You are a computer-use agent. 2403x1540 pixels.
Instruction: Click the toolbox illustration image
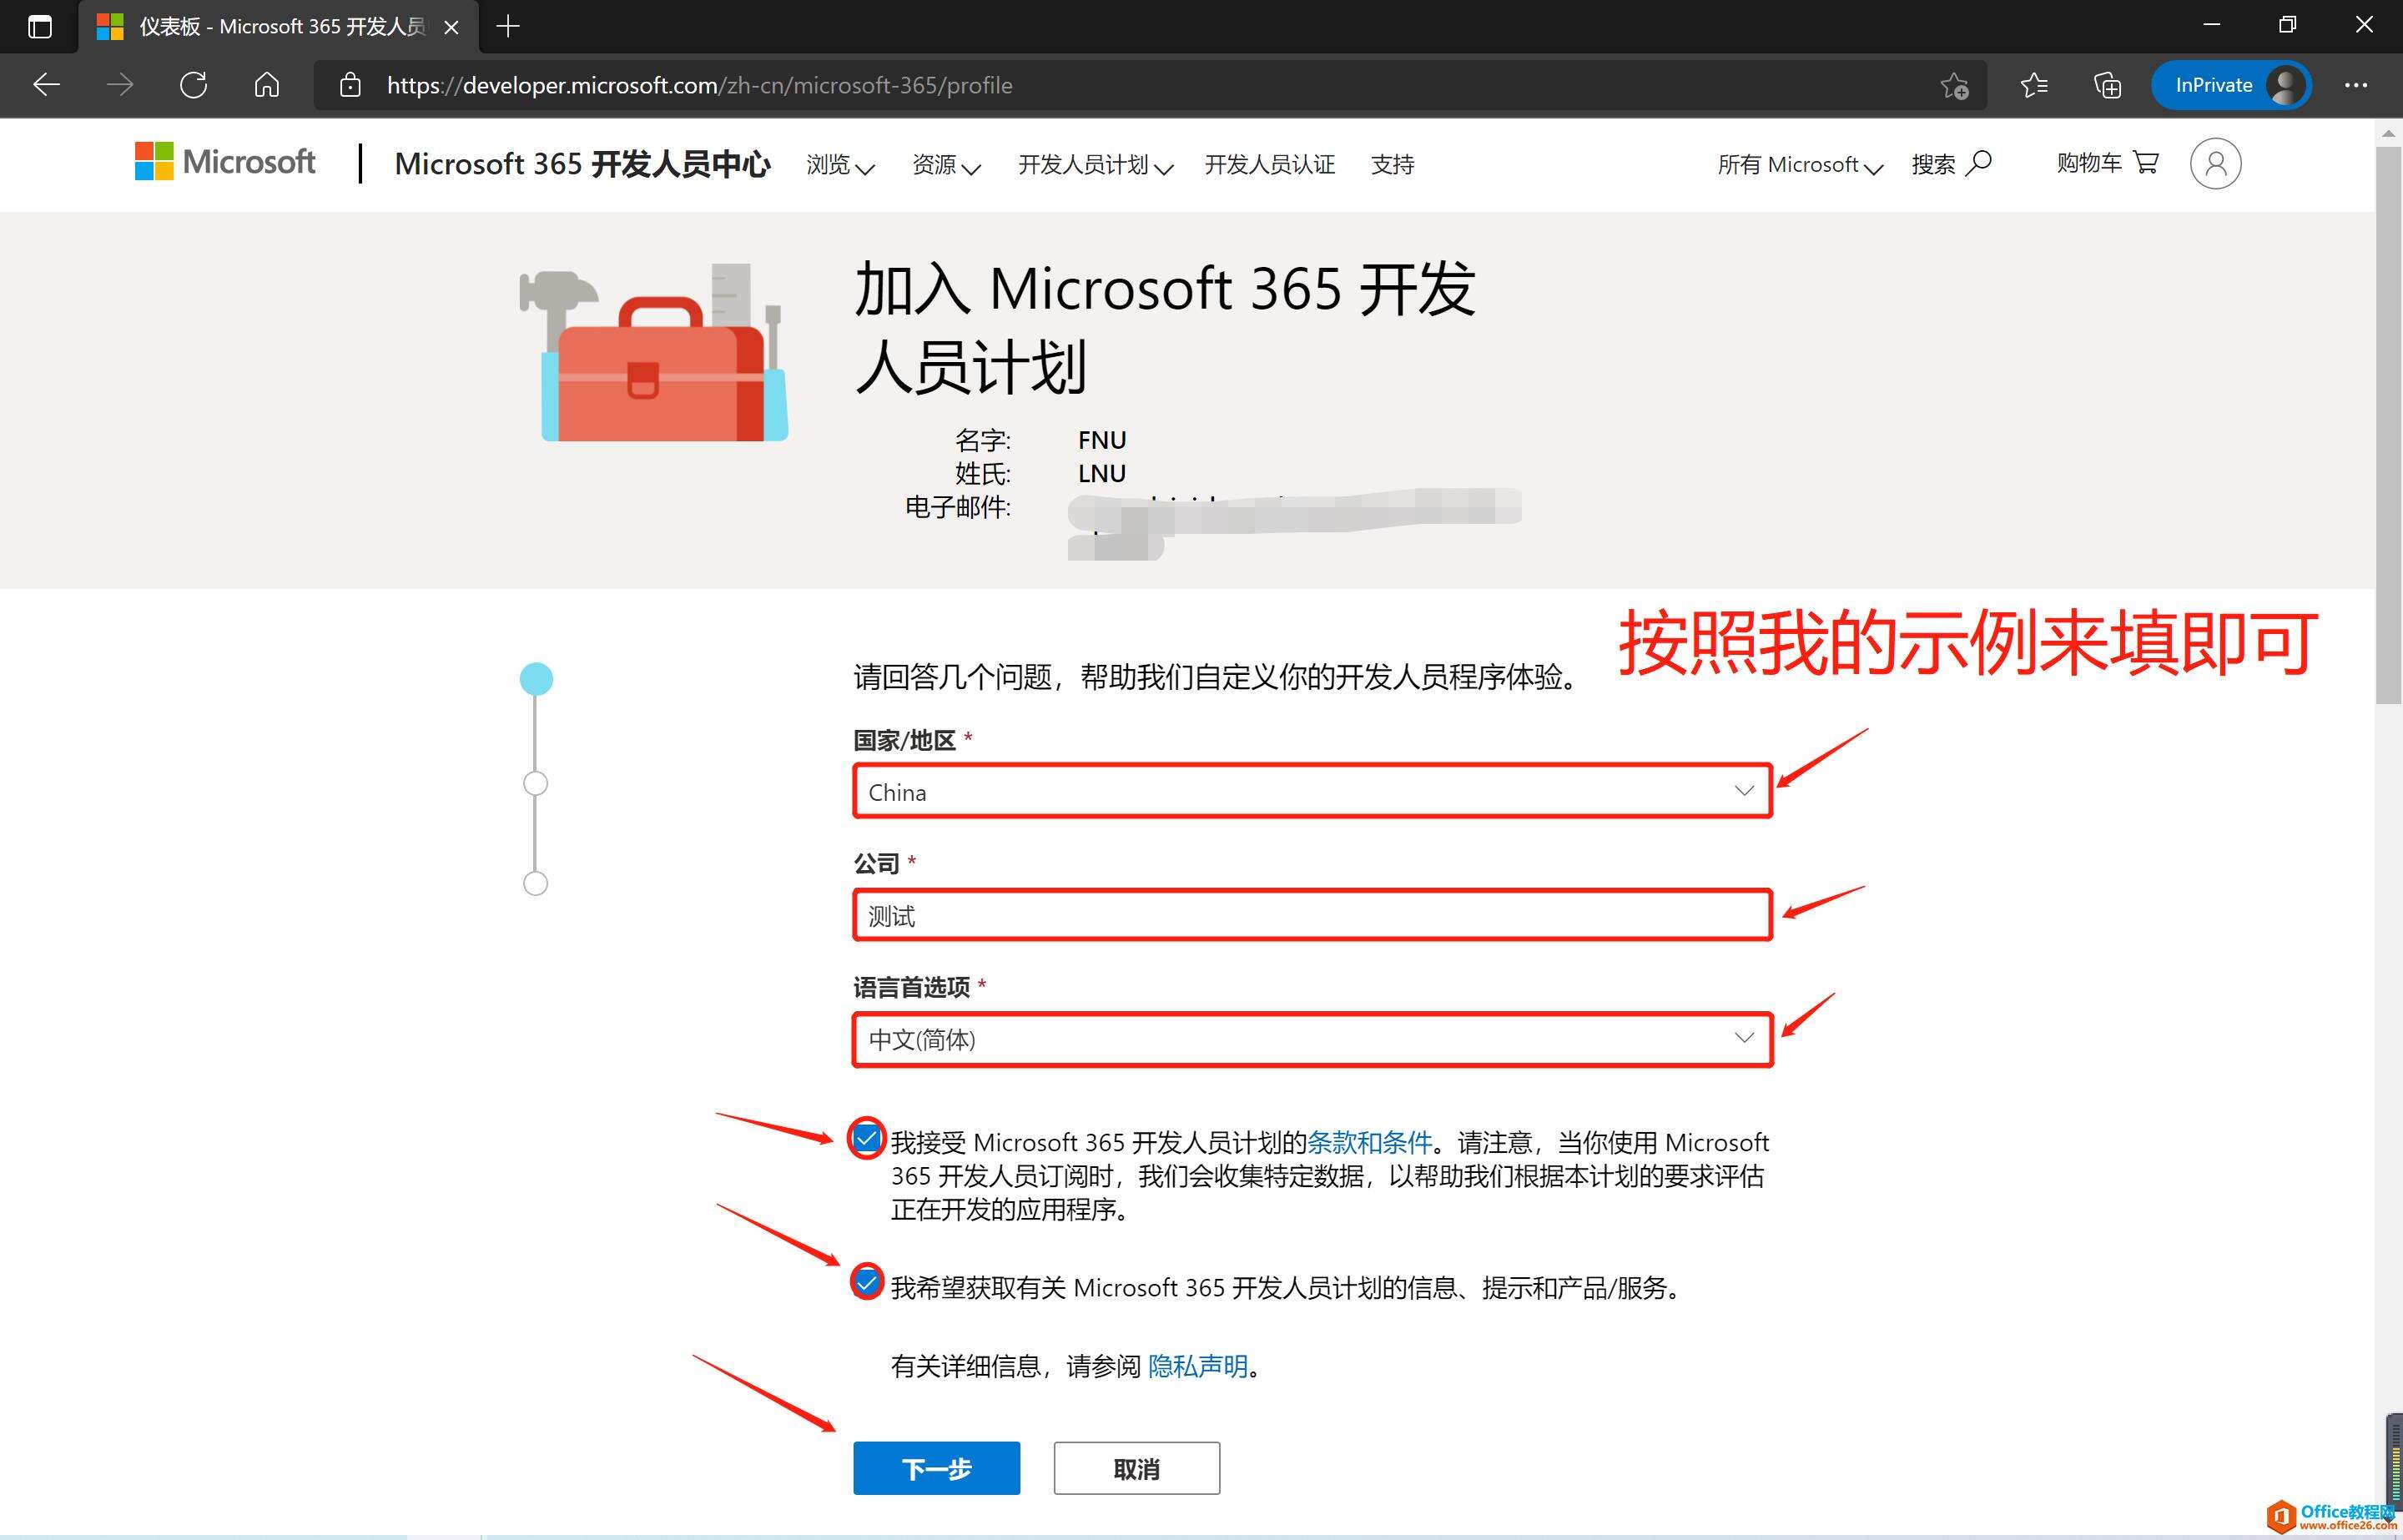(x=654, y=351)
